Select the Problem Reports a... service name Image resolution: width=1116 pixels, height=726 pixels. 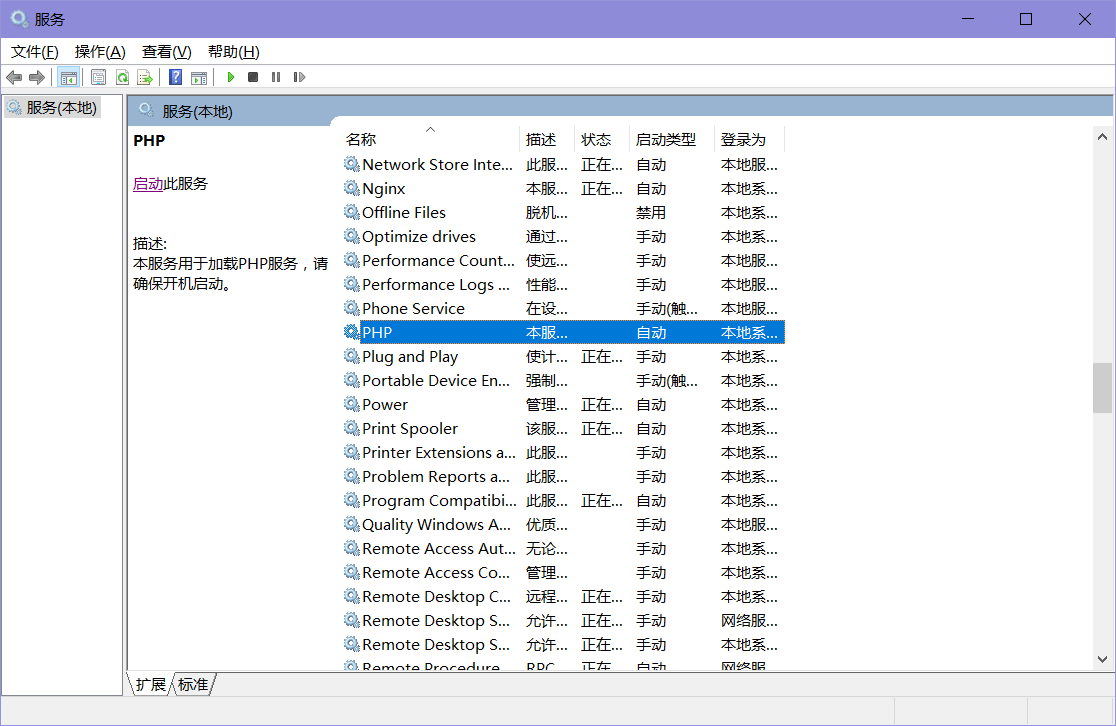point(436,477)
